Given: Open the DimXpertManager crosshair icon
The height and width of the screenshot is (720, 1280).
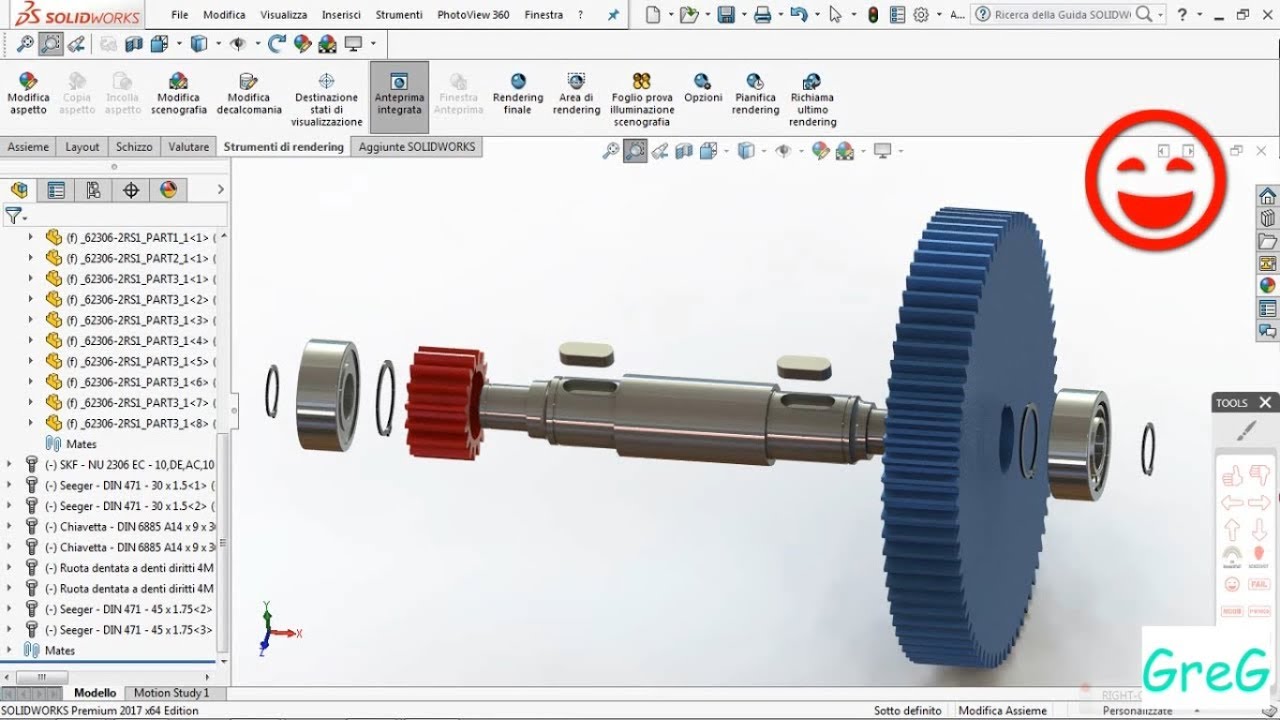Looking at the screenshot, I should 131,190.
